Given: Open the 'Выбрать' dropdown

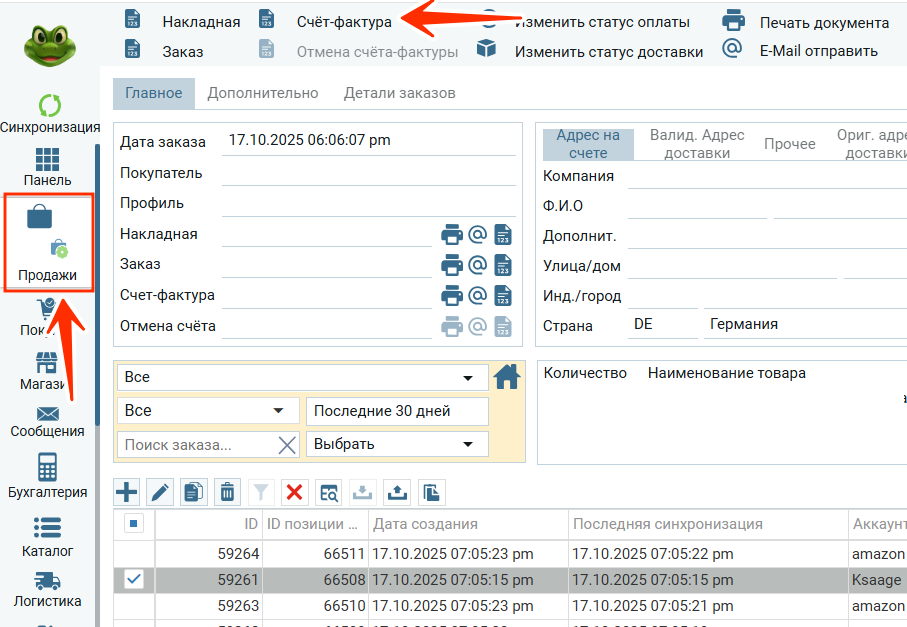Looking at the screenshot, I should tap(396, 444).
